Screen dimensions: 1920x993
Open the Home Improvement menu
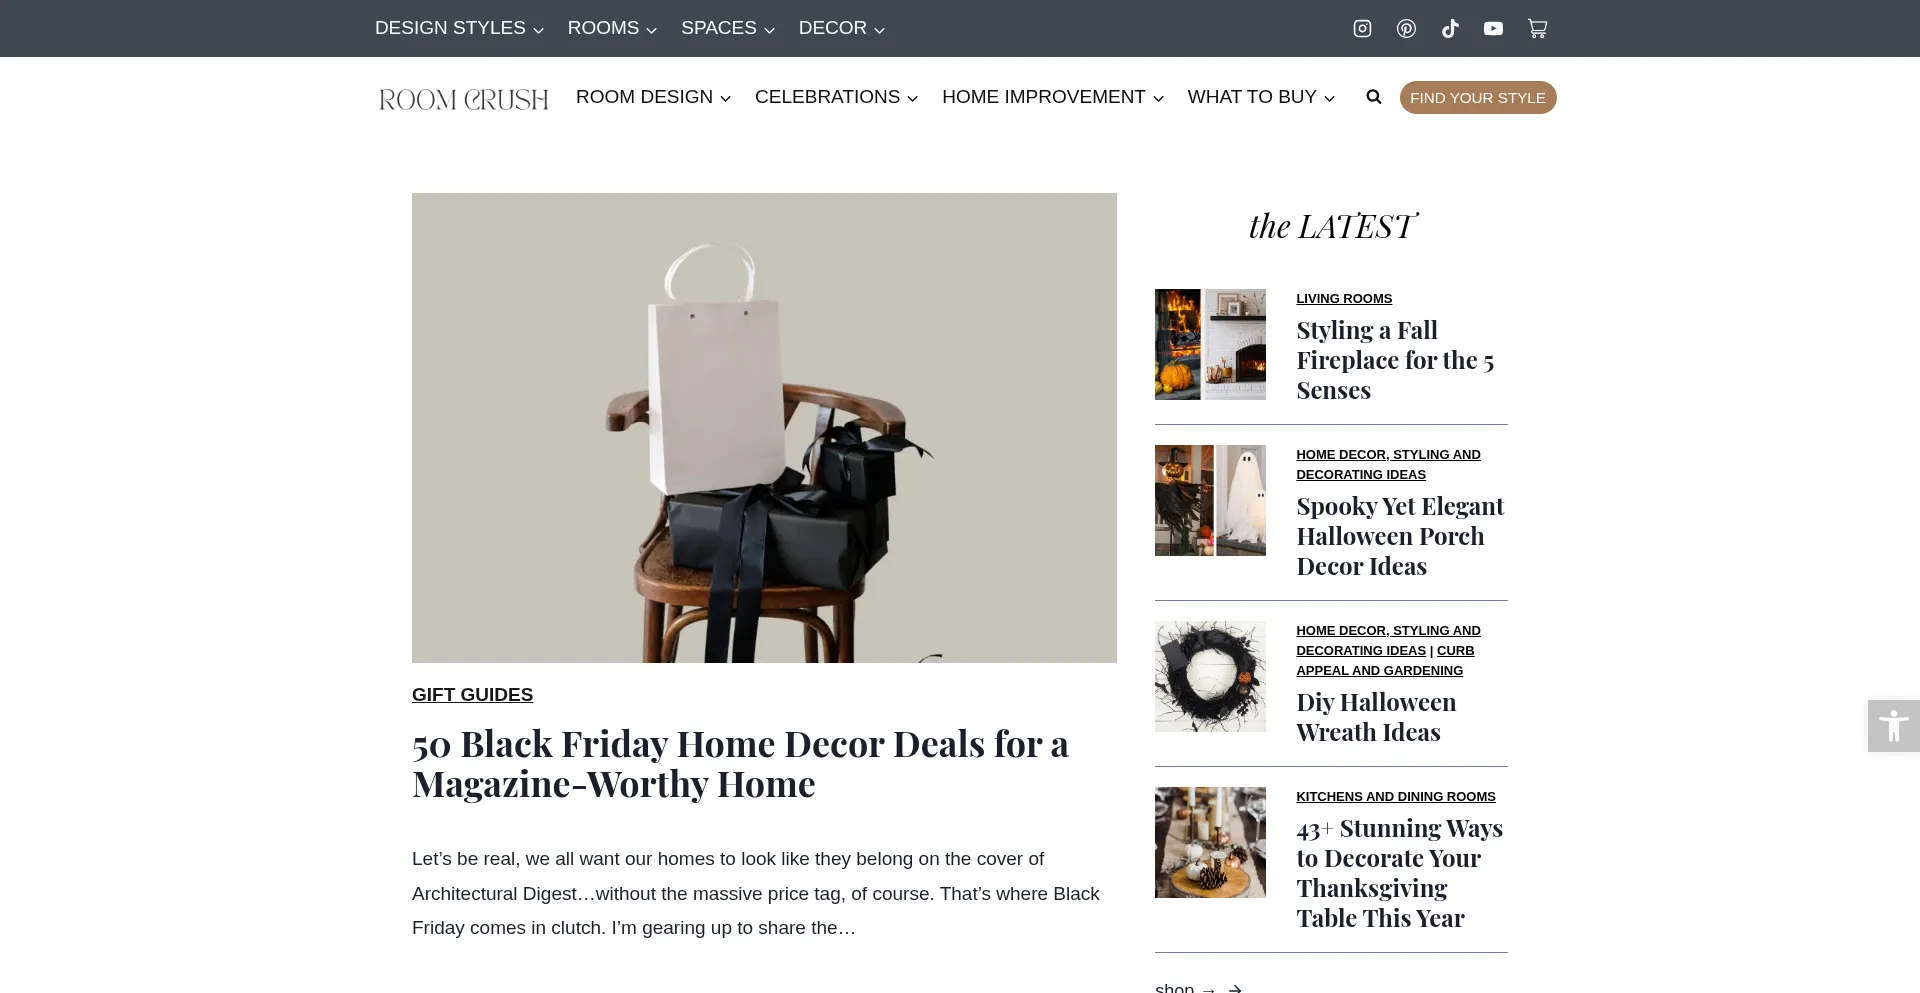(1053, 97)
